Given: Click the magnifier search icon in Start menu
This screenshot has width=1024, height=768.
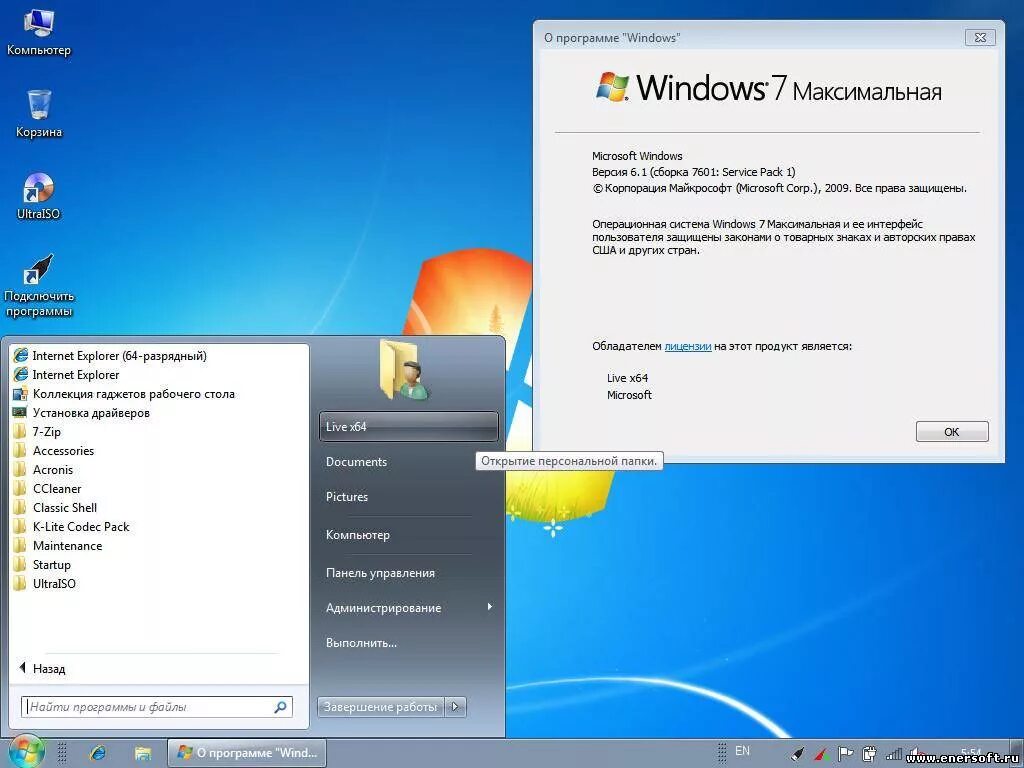Looking at the screenshot, I should pyautogui.click(x=280, y=707).
